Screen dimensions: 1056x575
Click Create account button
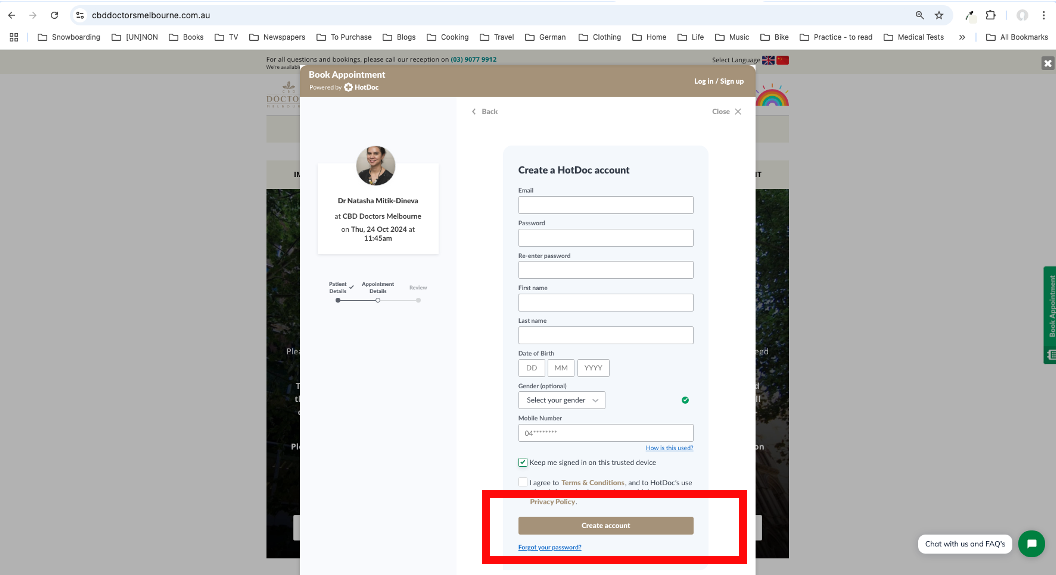pyautogui.click(x=605, y=526)
